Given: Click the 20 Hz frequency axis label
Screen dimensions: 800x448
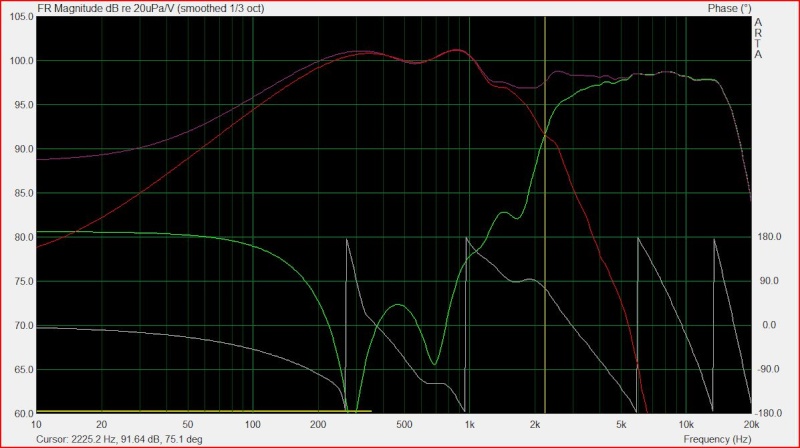Looking at the screenshot, I should 102,425.
